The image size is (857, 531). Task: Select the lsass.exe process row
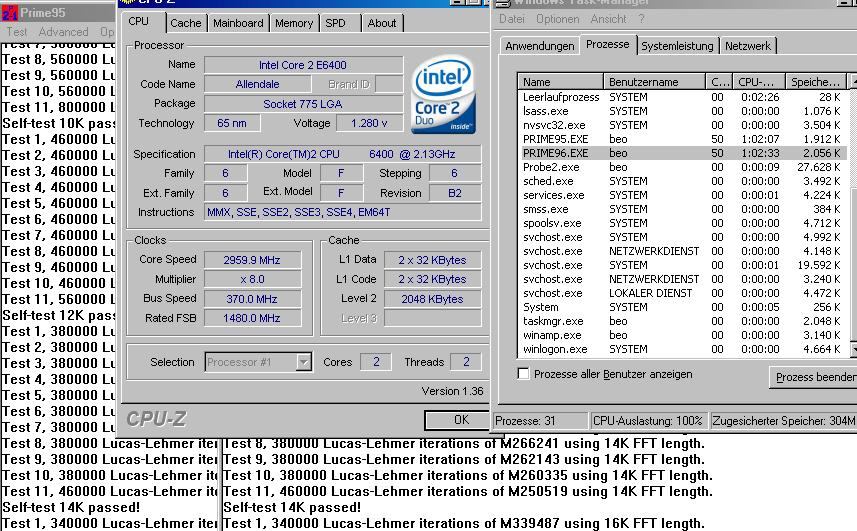[x=682, y=111]
